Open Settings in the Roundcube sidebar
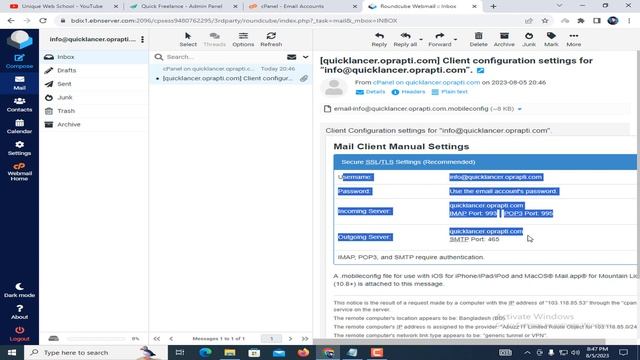This screenshot has height=360, width=640. click(19, 148)
